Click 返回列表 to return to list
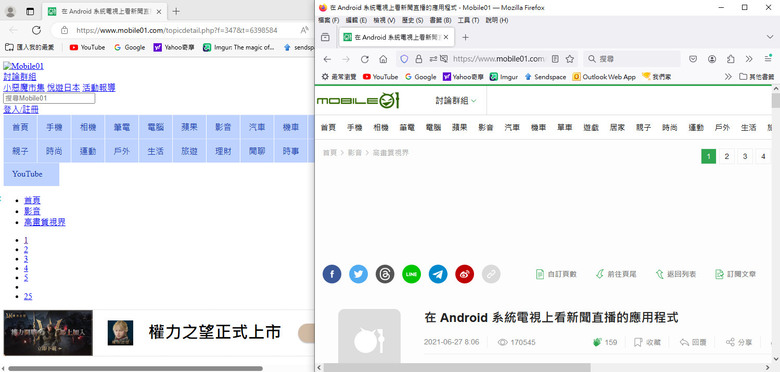Viewport: 780px width, 372px height. click(676, 274)
